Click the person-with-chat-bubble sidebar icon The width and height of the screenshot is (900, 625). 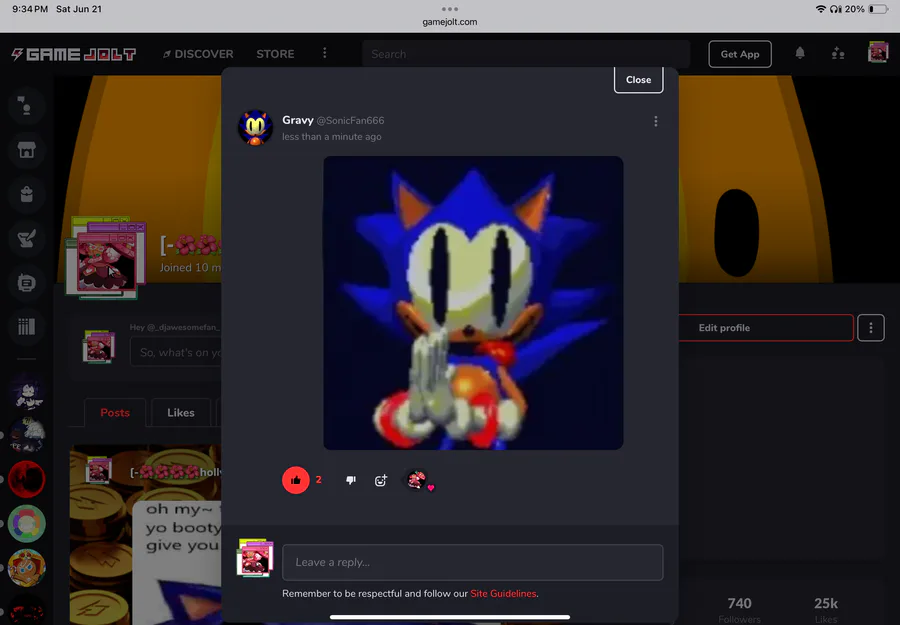tap(26, 106)
